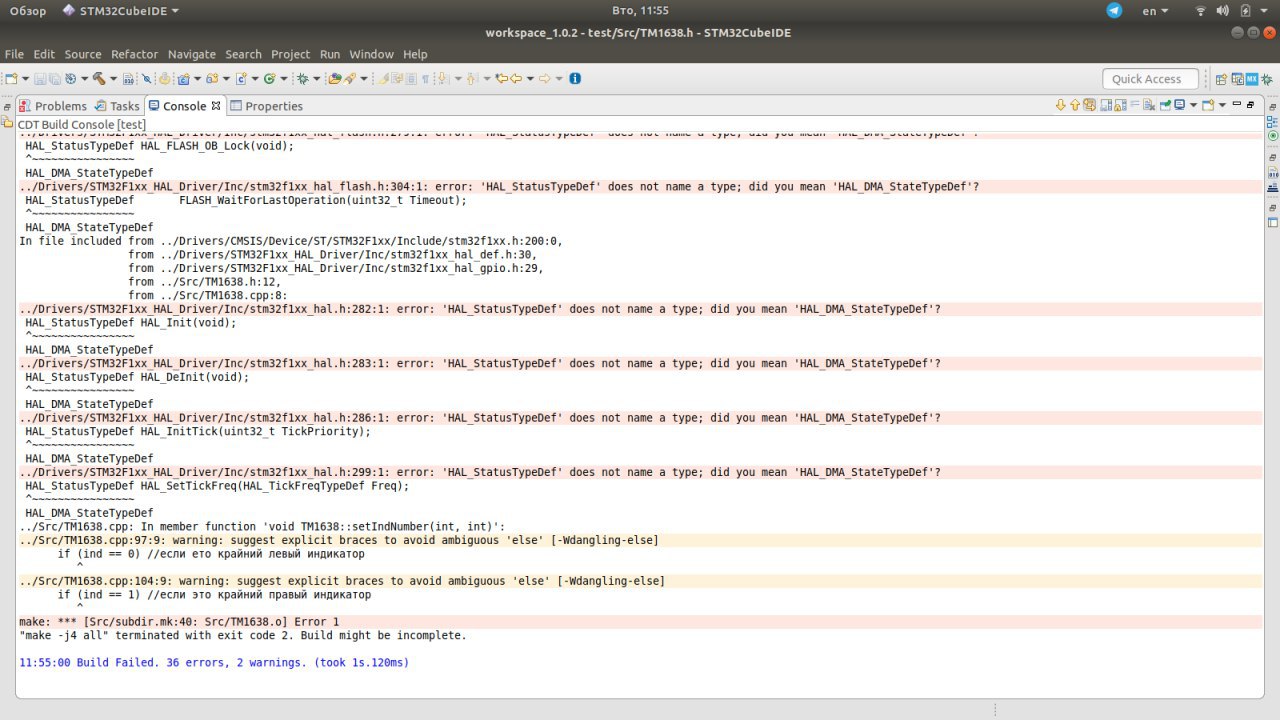Screen dimensions: 1280x720
Task: Expand the New file dropdown arrow
Action: click(x=26, y=79)
